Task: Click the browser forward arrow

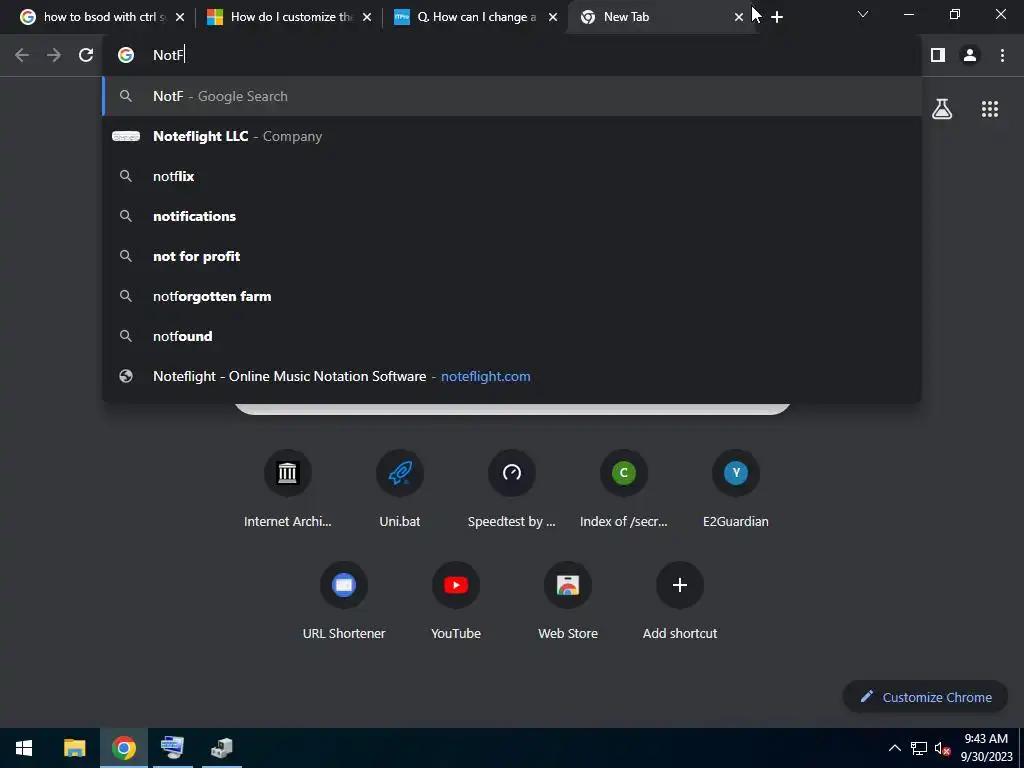Action: [x=54, y=56]
